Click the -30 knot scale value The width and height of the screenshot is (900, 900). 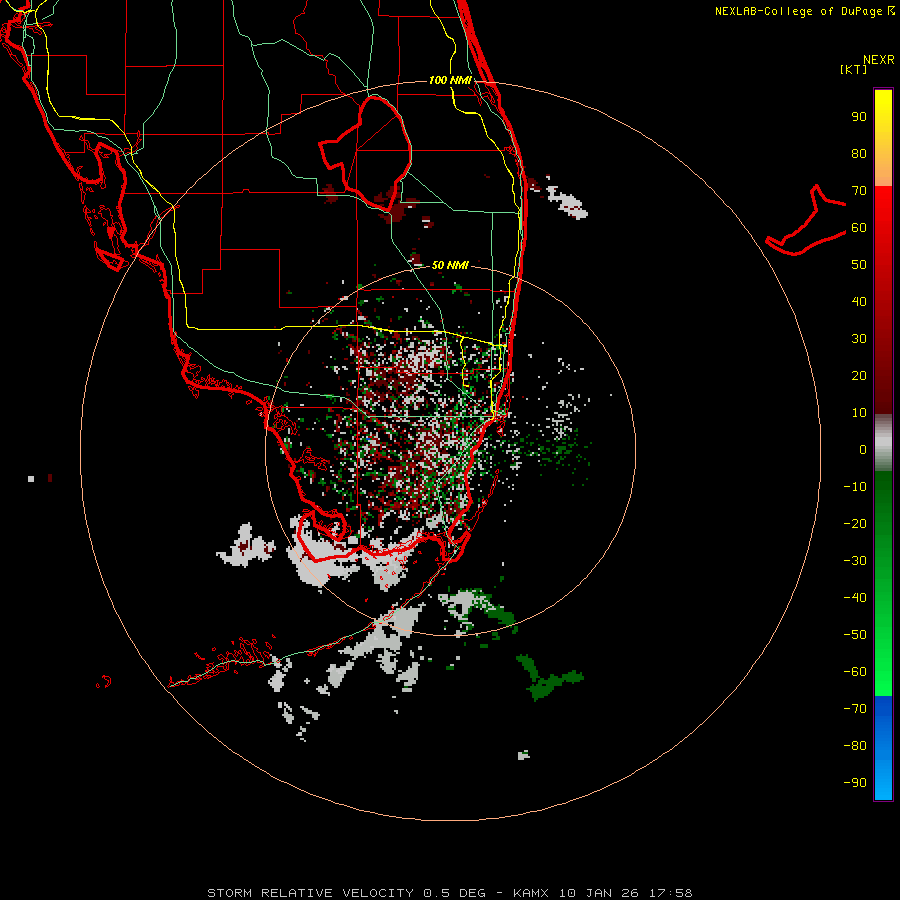pos(855,561)
